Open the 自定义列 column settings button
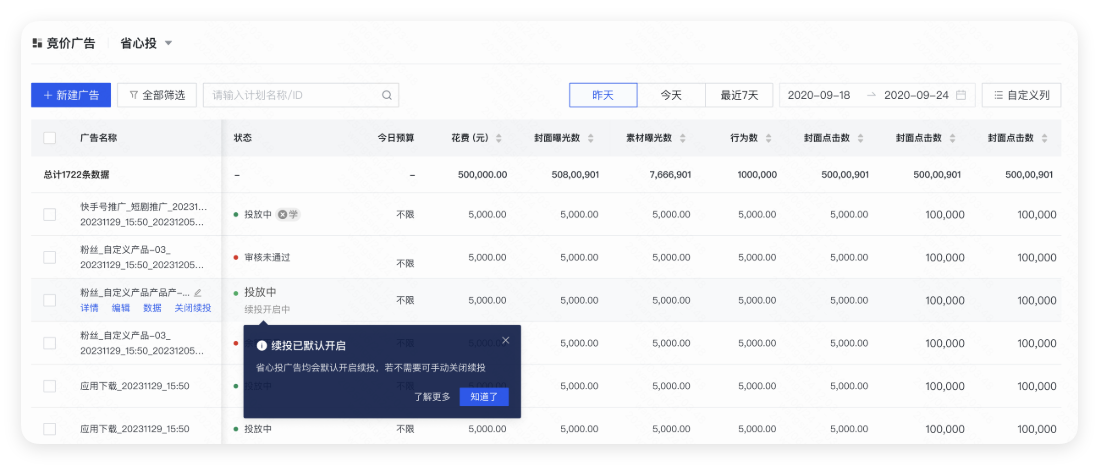This screenshot has width=1099, height=465. pos(1021,95)
